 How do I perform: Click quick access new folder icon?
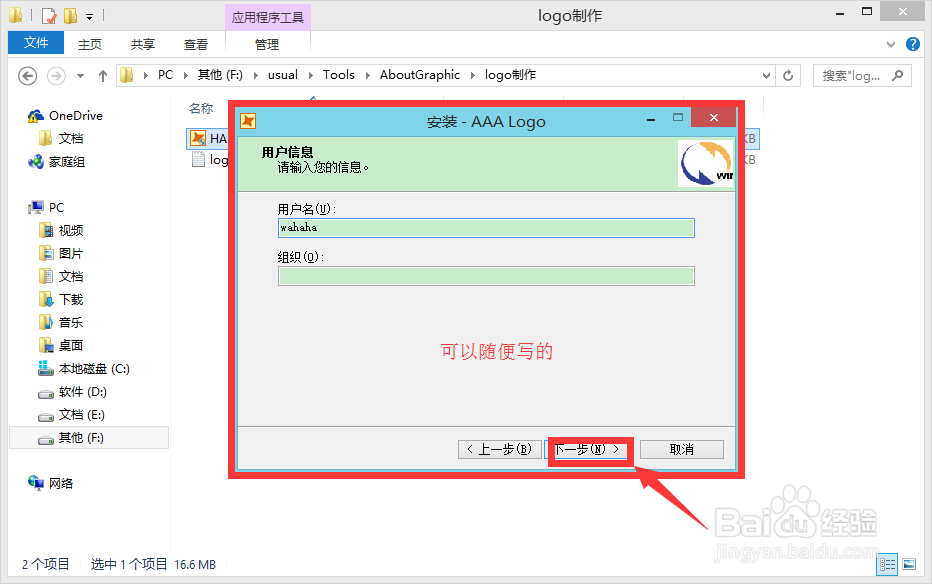tap(70, 15)
